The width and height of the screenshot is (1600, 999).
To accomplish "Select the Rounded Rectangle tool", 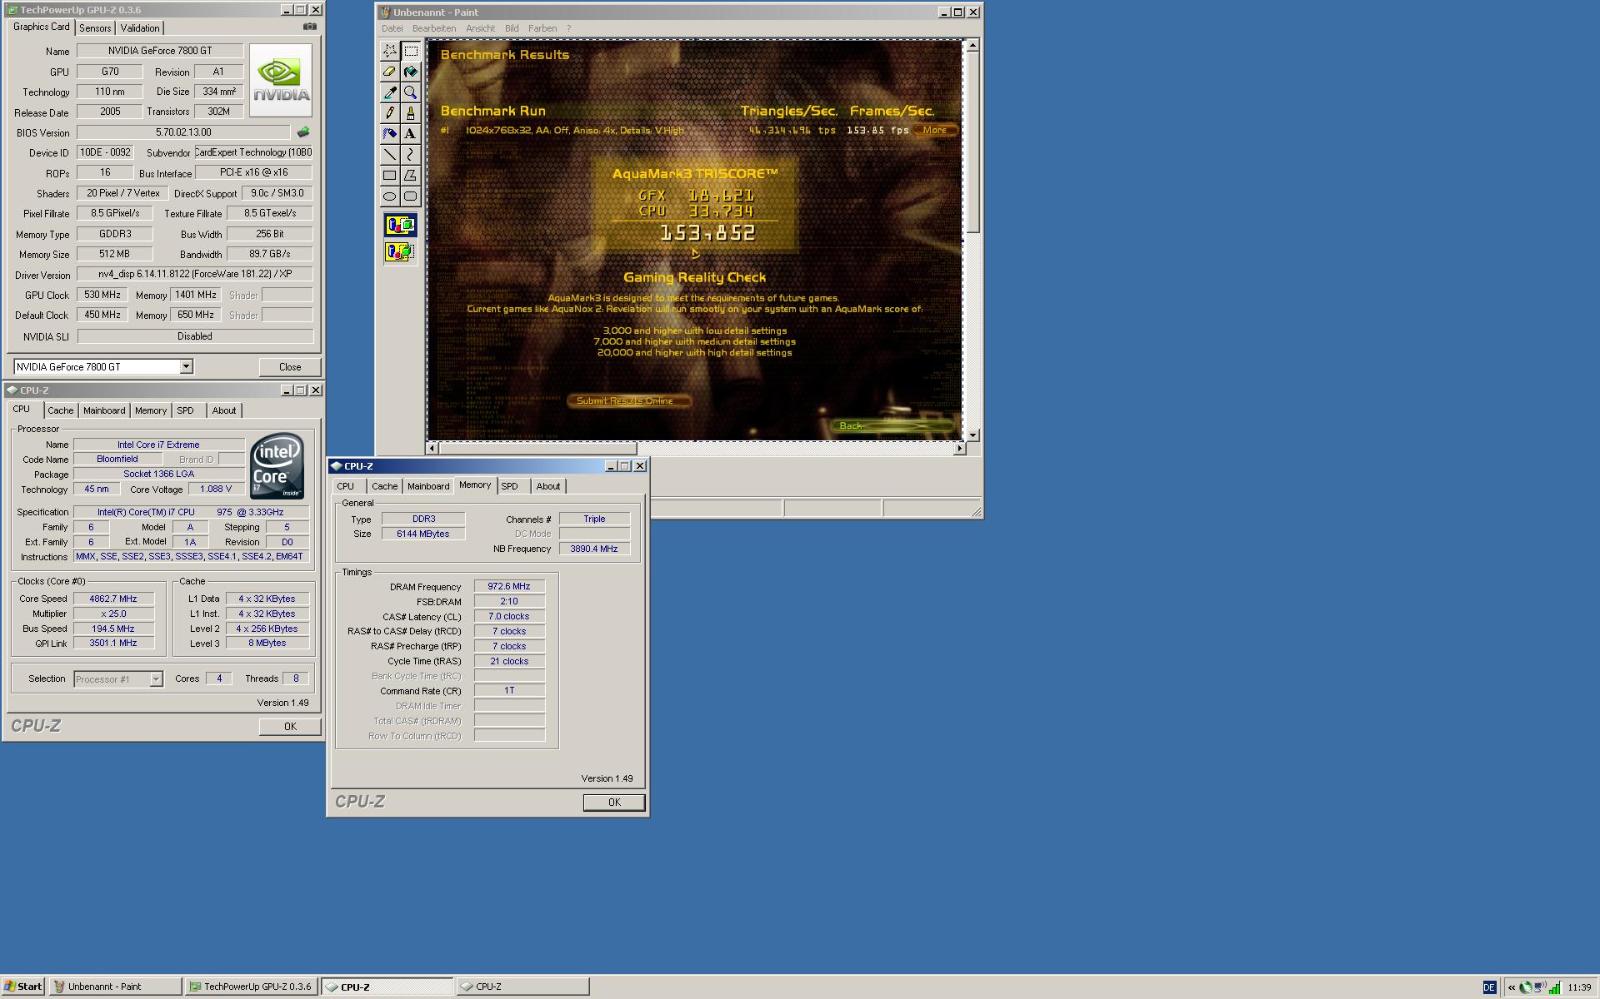I will point(410,196).
